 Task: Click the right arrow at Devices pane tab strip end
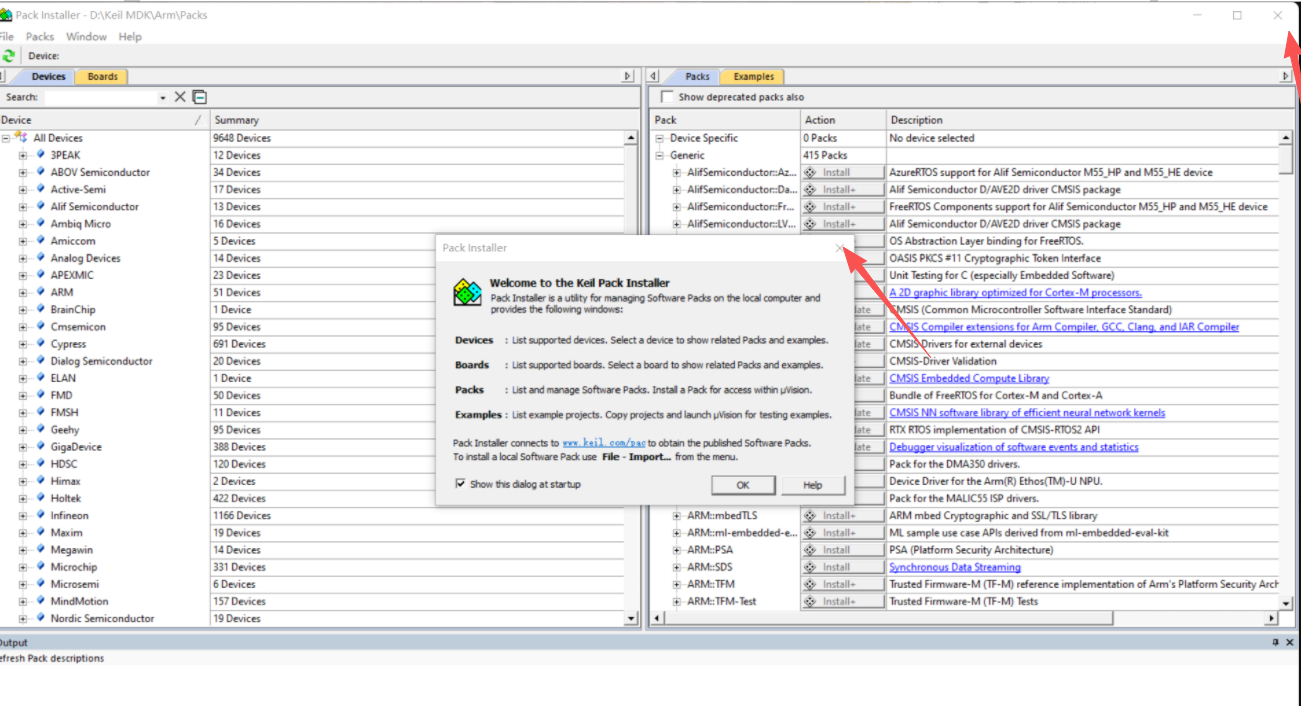coord(628,76)
